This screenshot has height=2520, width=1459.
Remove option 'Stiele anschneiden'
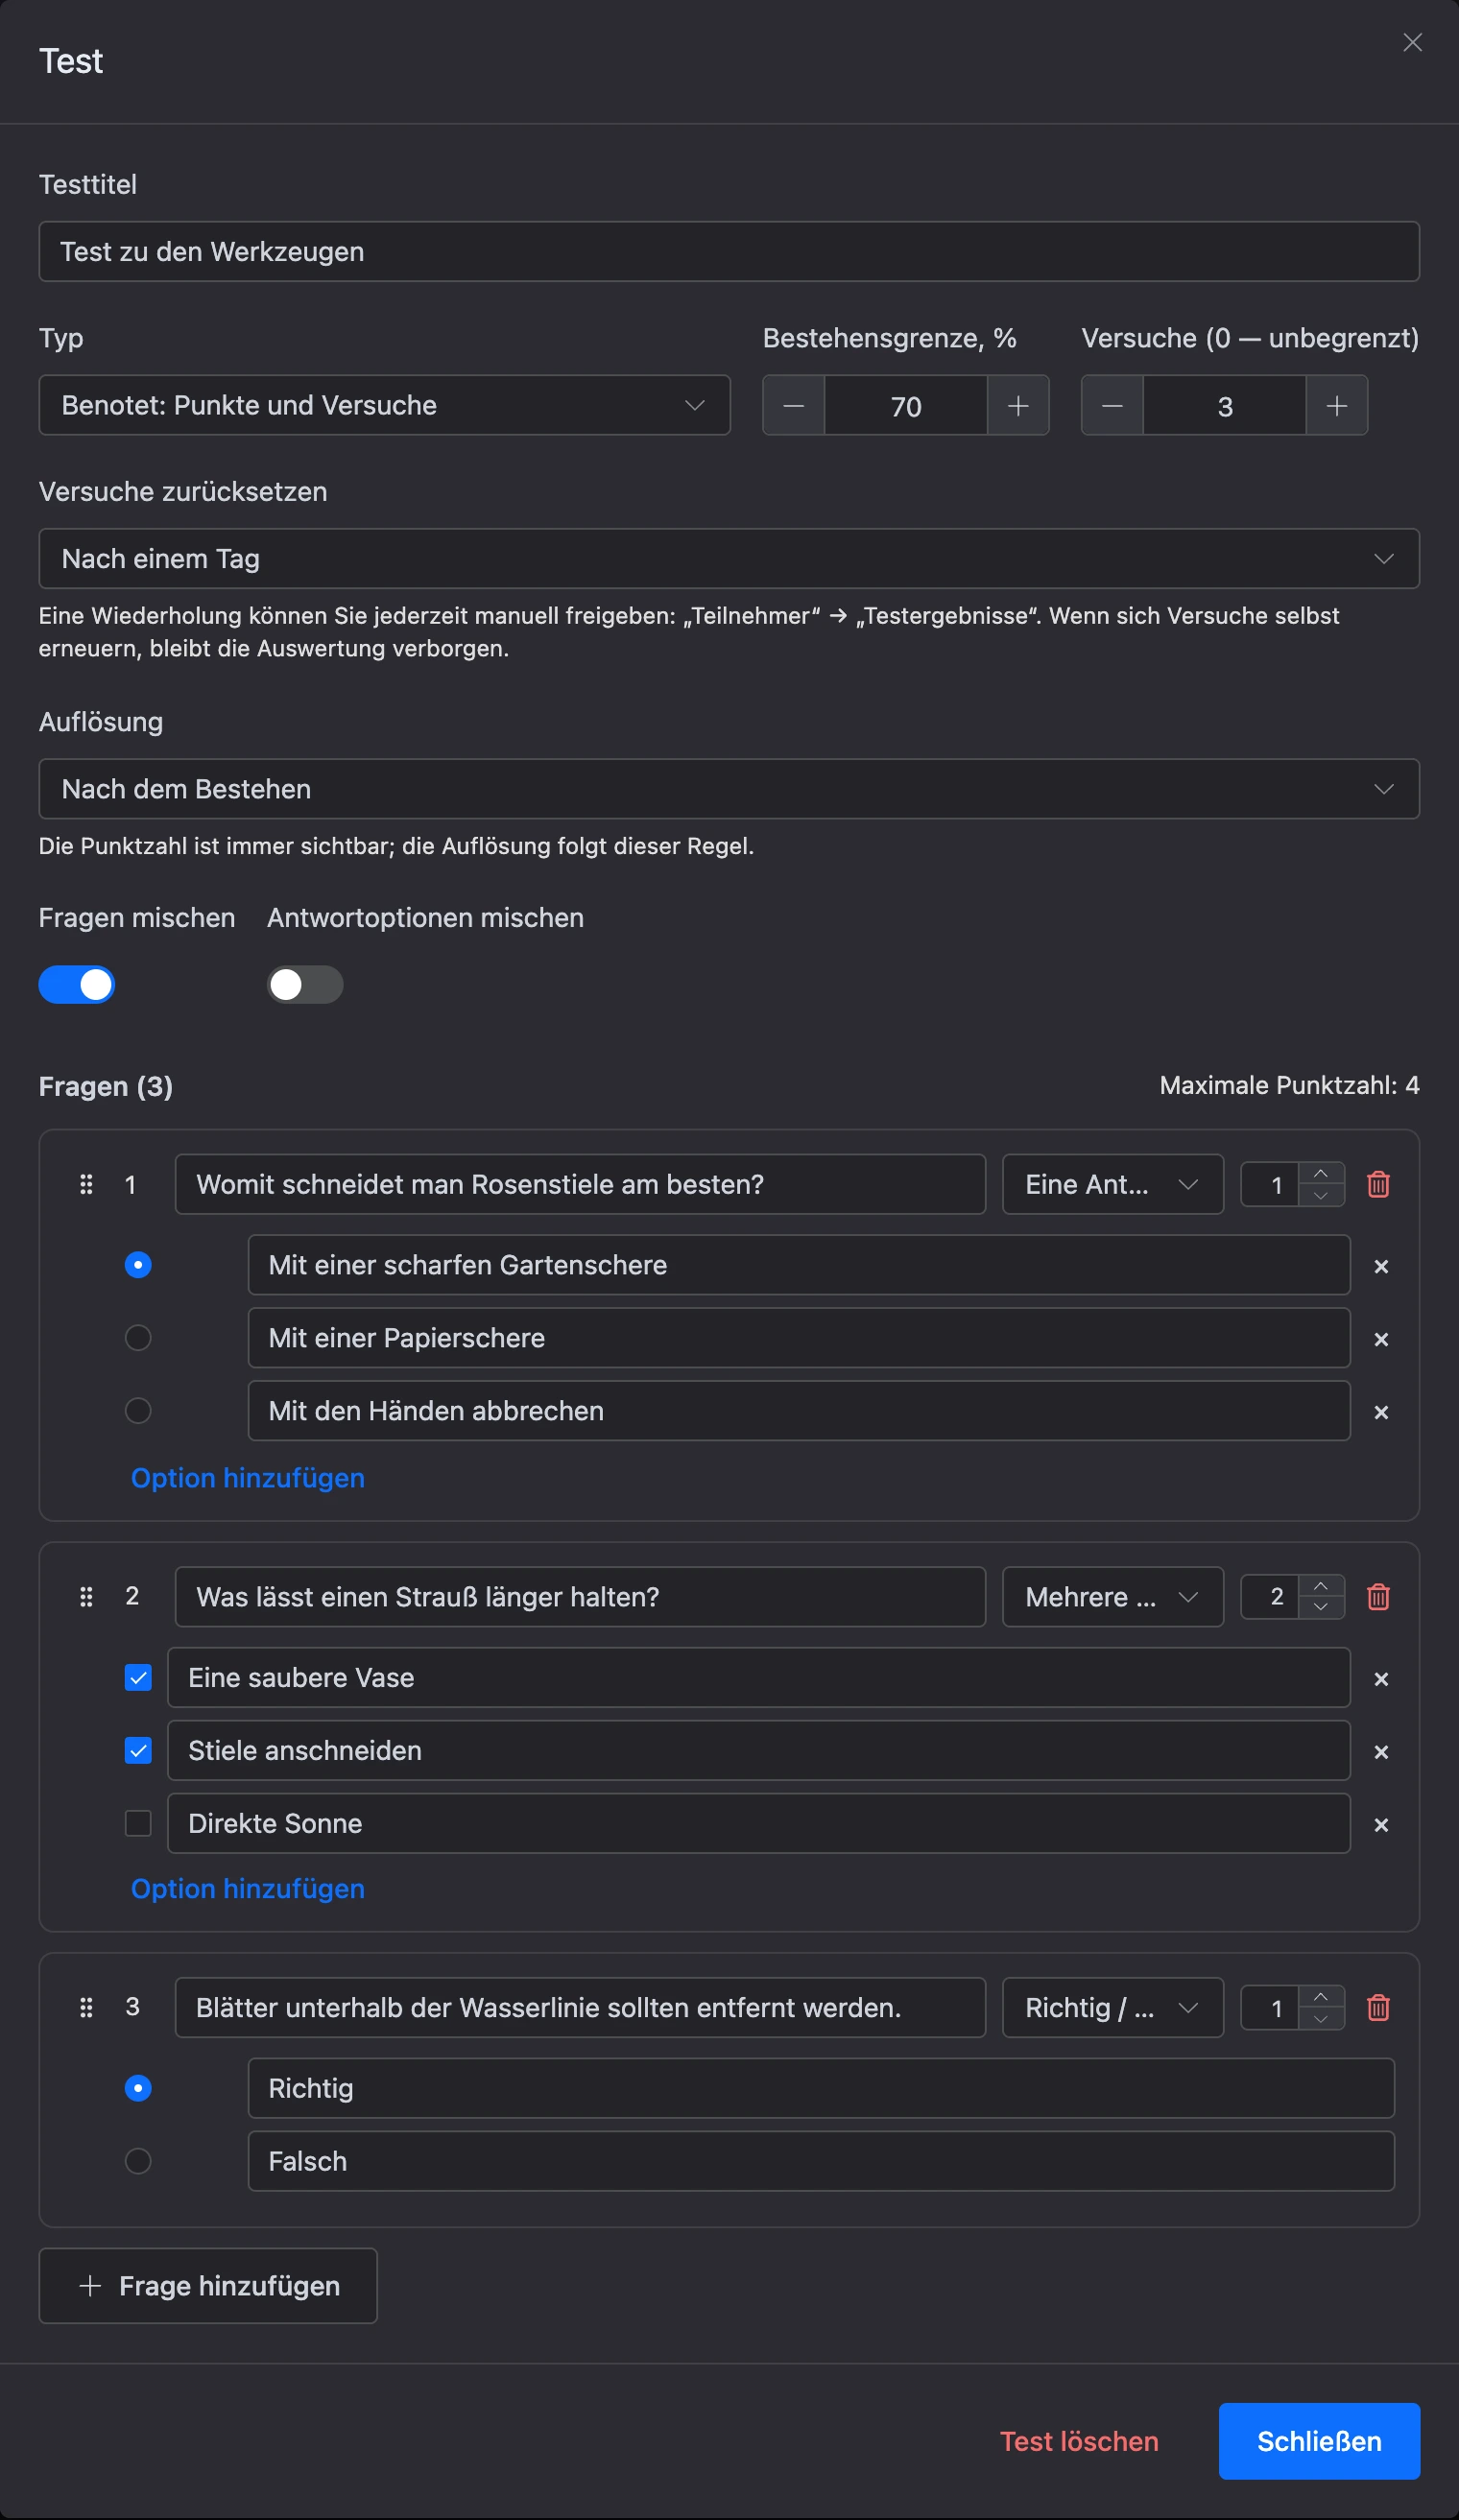point(1381,1752)
